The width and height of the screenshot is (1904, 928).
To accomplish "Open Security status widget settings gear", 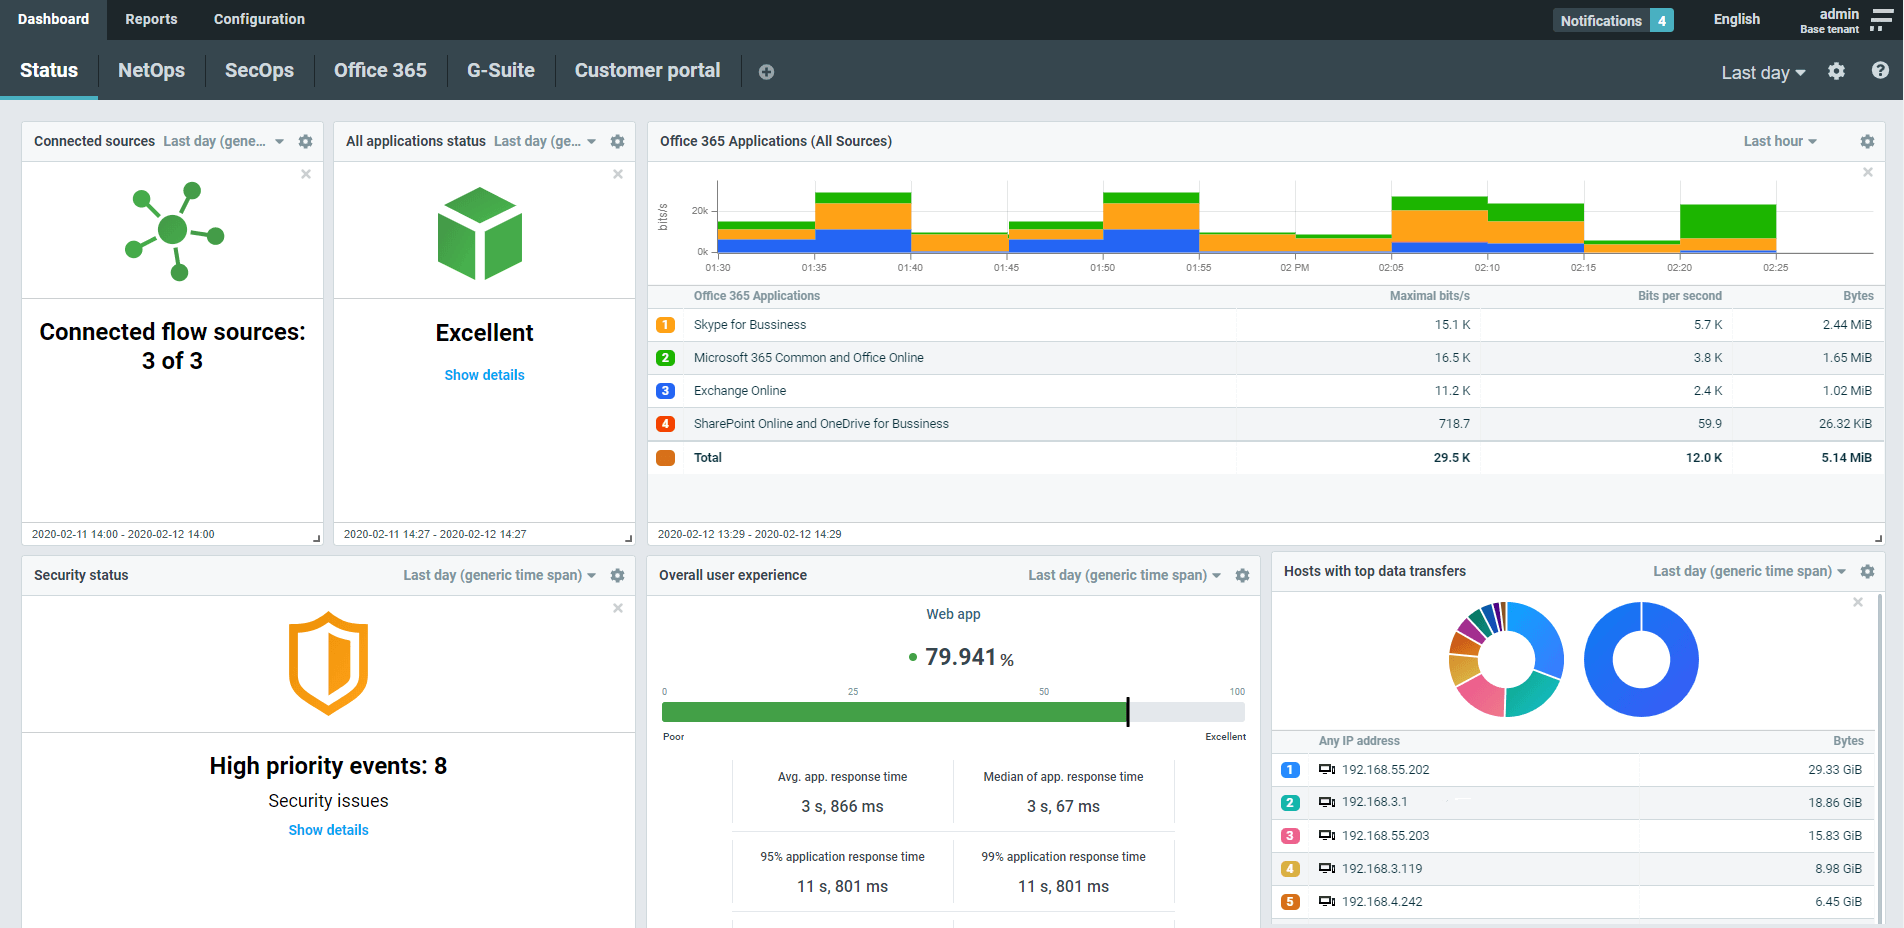I will pyautogui.click(x=618, y=576).
